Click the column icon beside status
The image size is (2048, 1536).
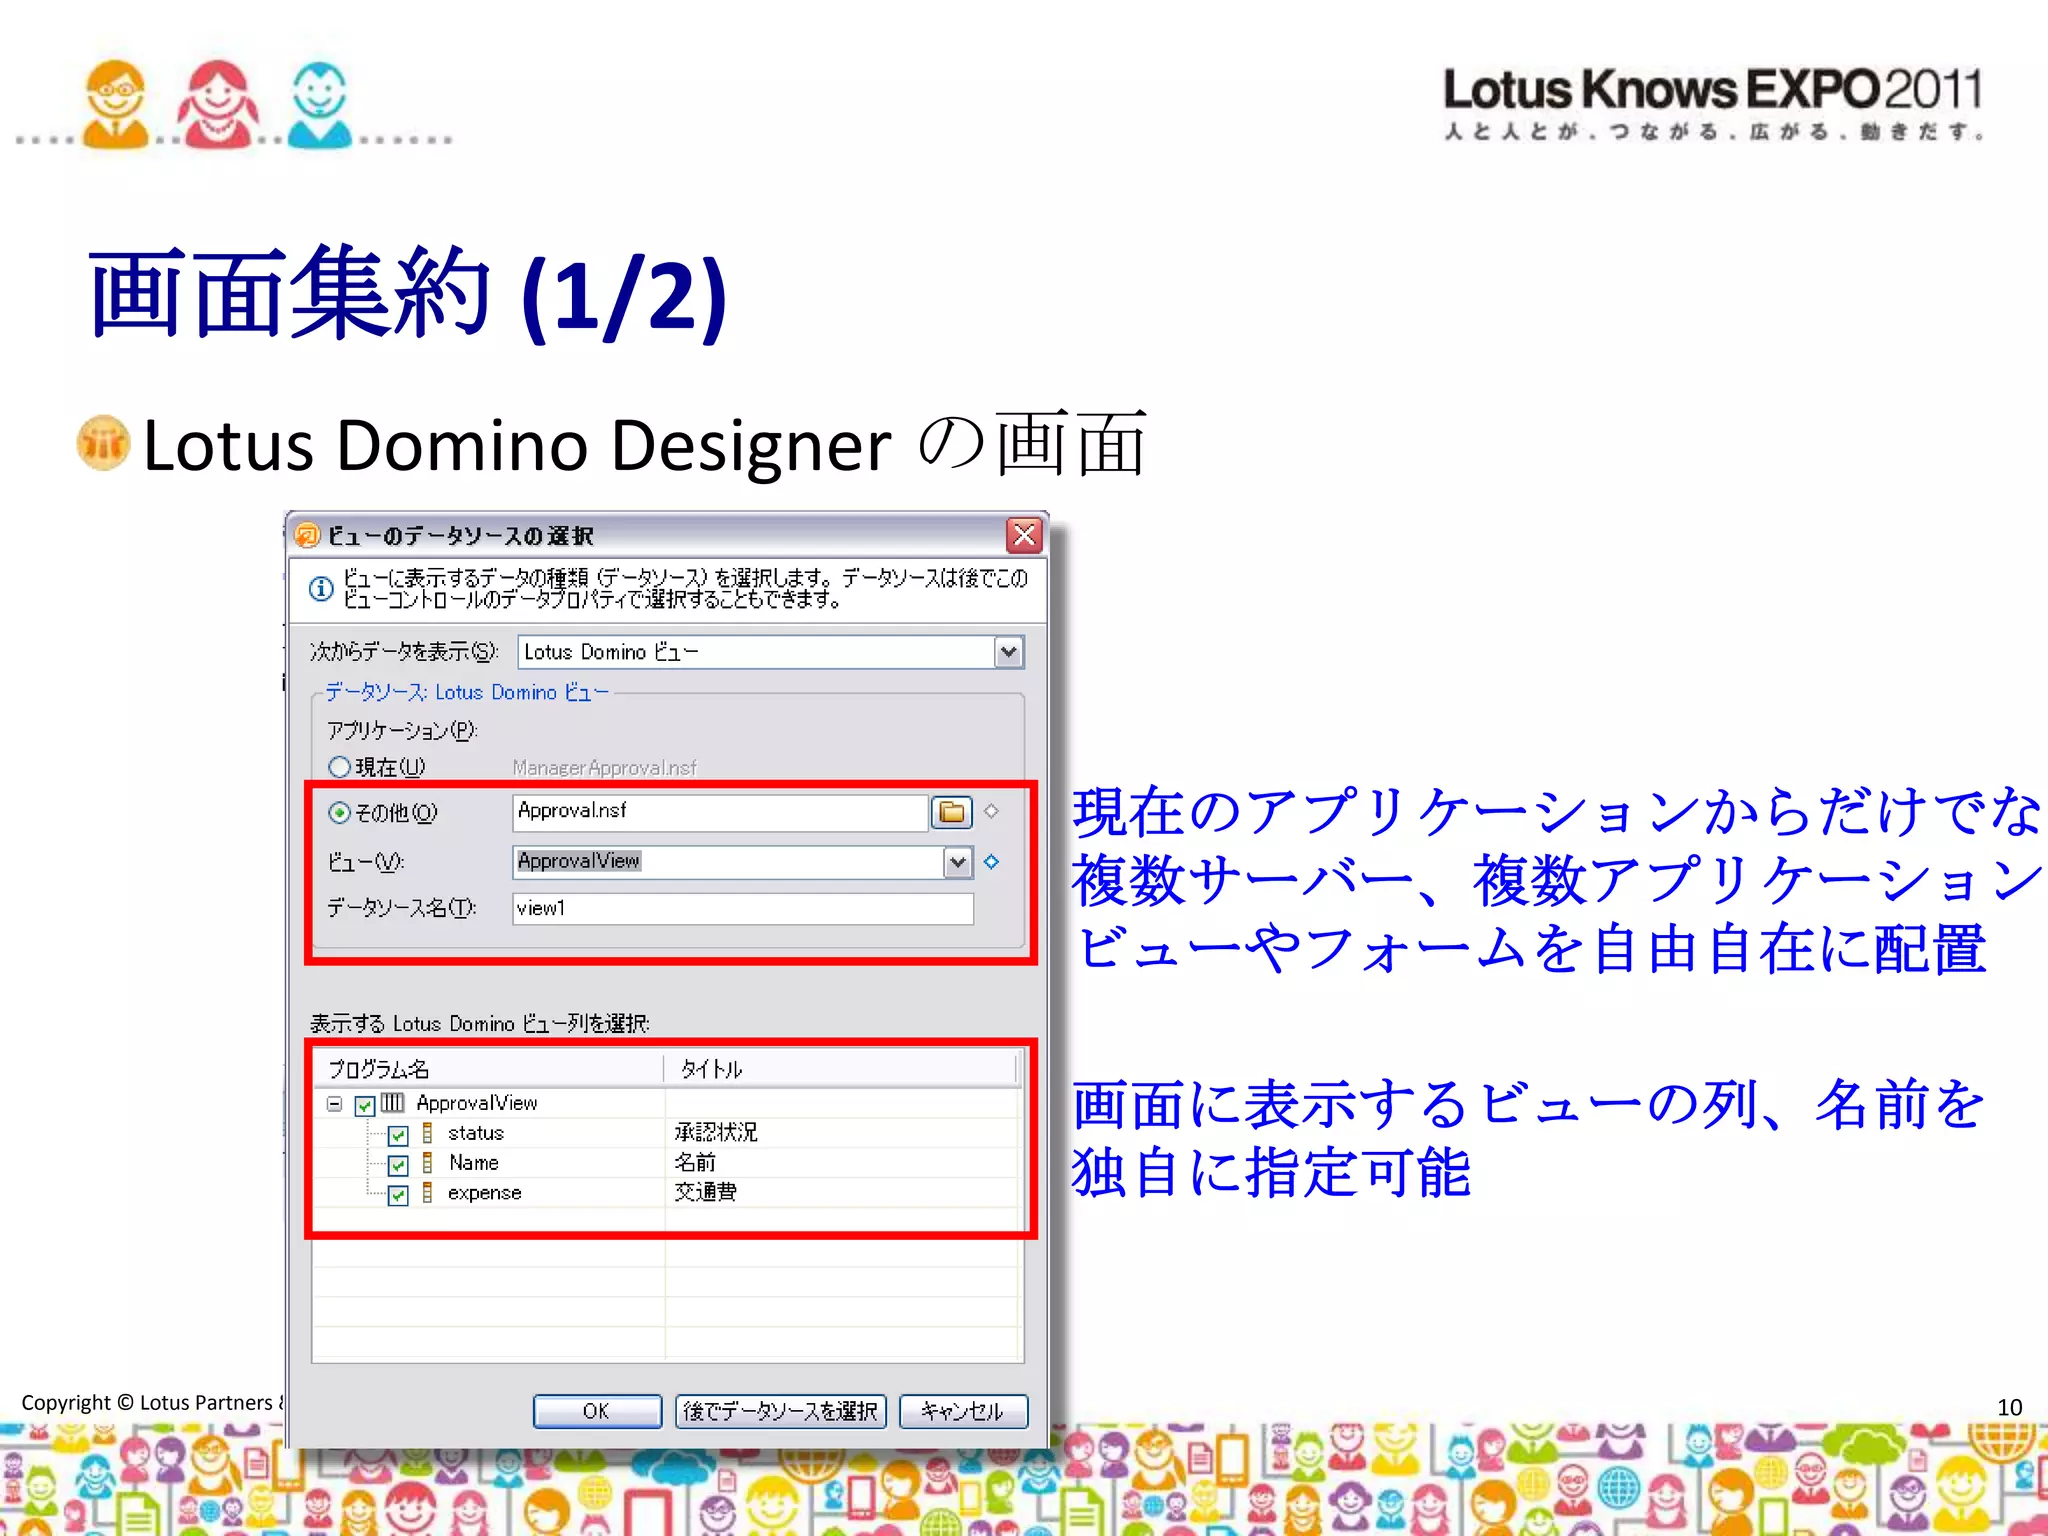(x=427, y=1132)
